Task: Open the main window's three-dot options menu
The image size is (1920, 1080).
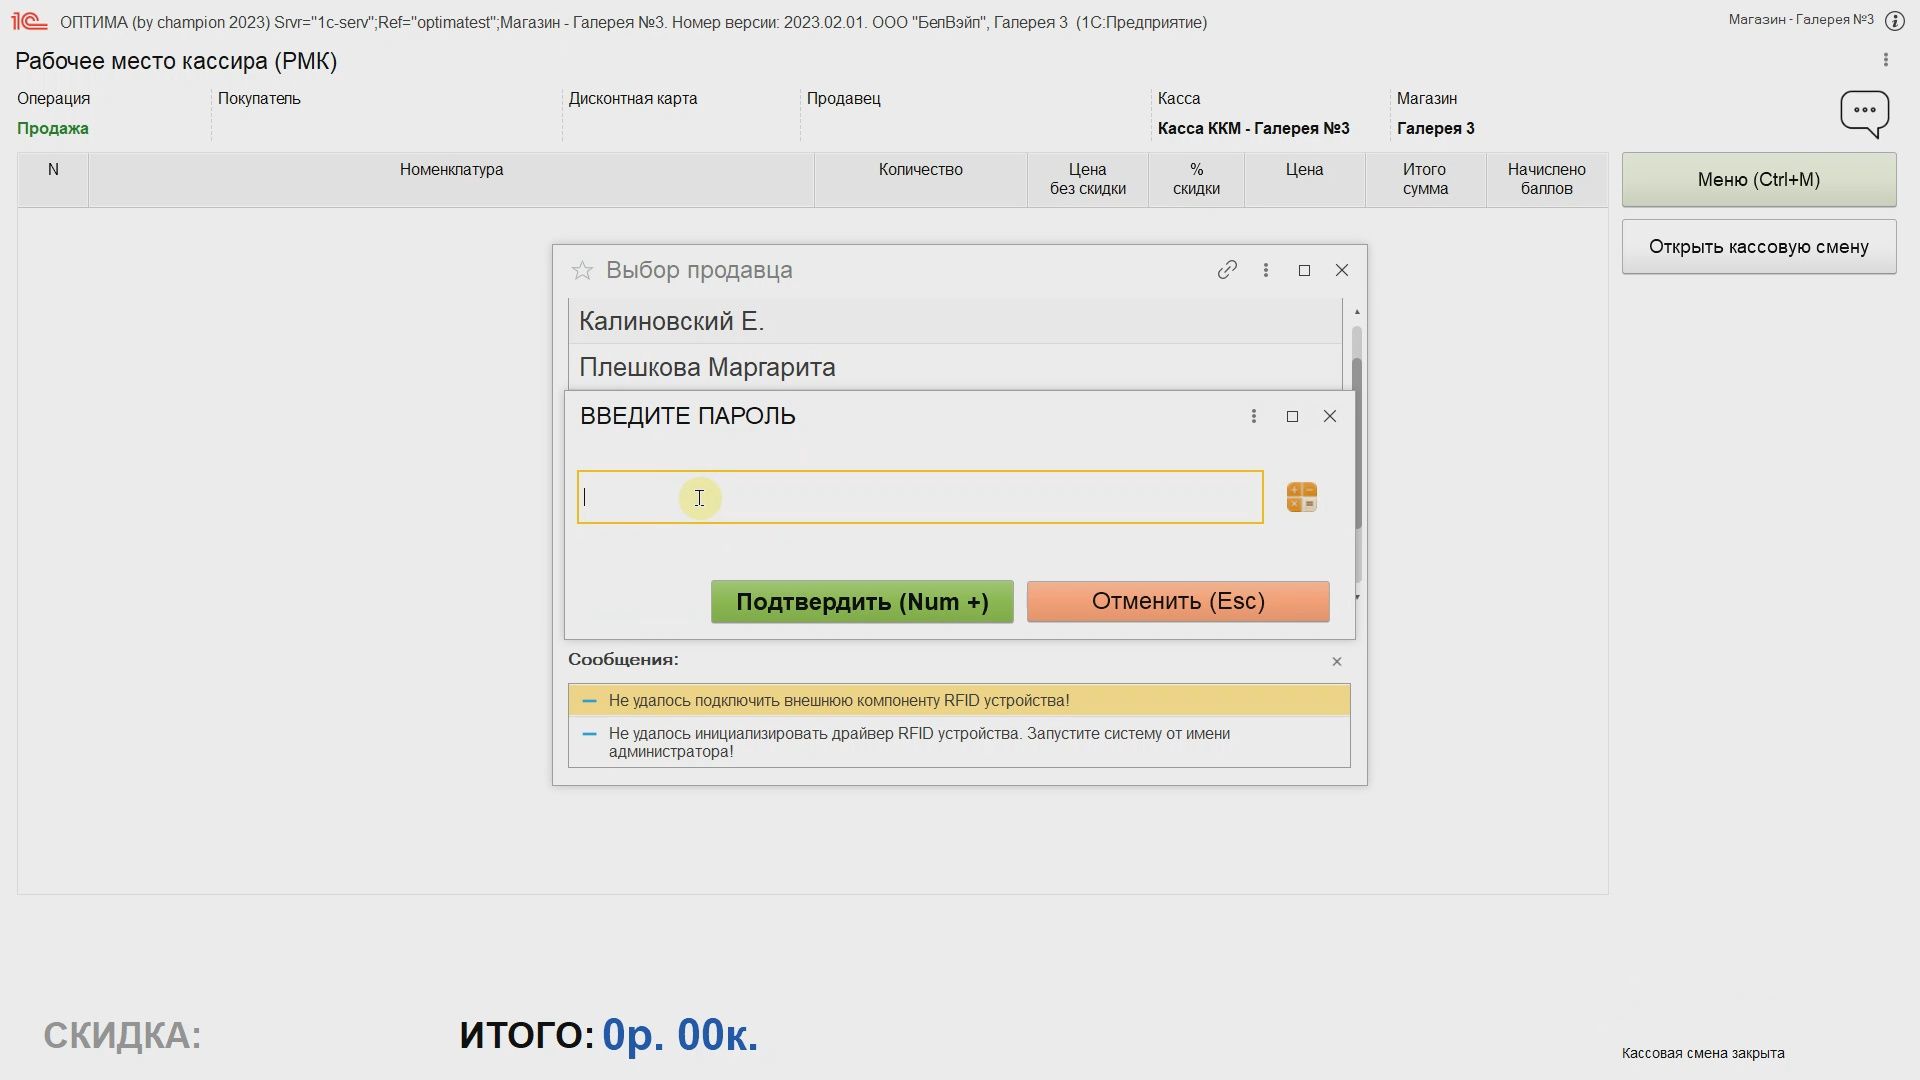Action: coord(1885,60)
